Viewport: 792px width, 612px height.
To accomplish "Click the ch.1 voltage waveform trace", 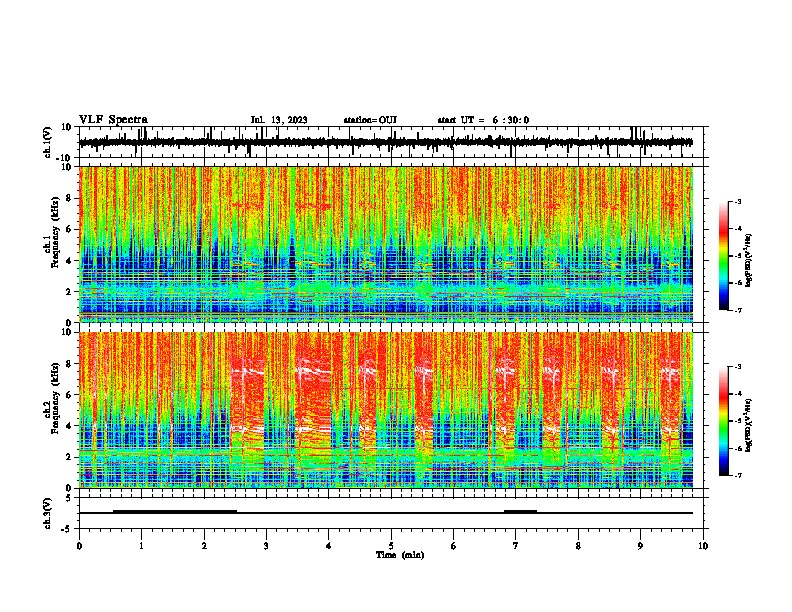I will click(386, 142).
